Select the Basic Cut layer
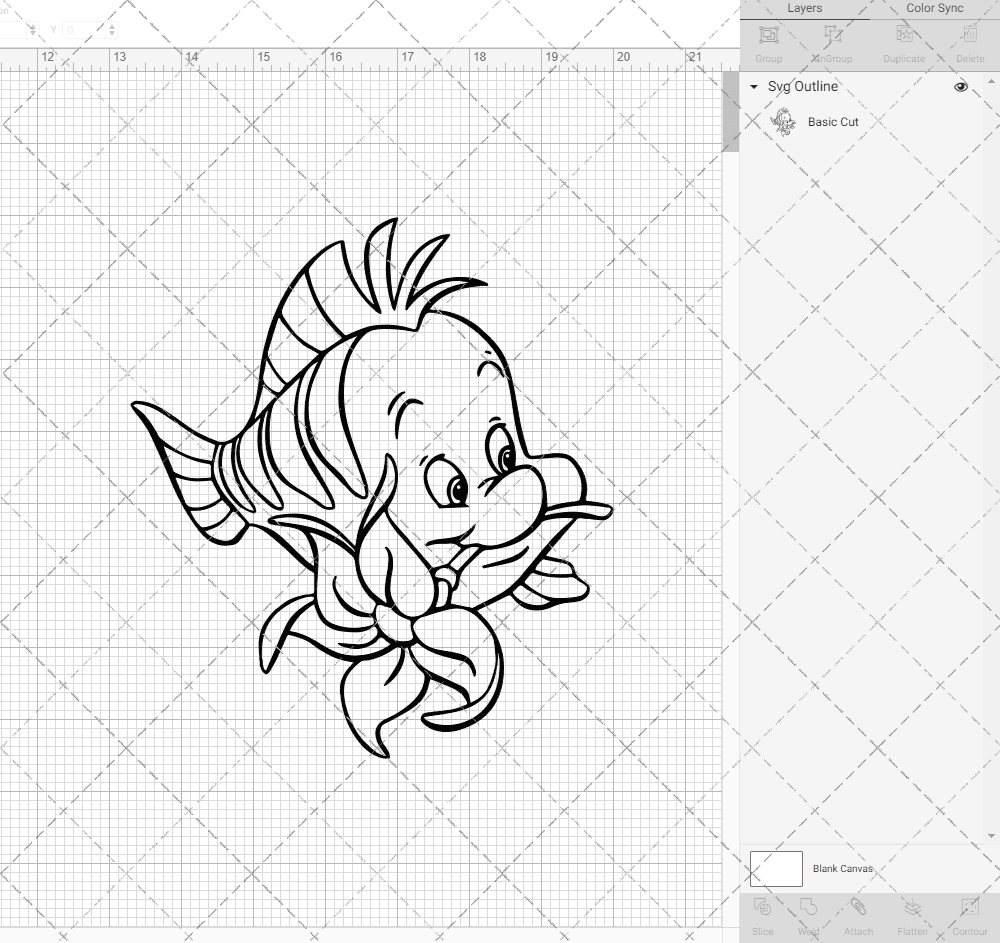Screen dimensions: 1000x943 831,122
